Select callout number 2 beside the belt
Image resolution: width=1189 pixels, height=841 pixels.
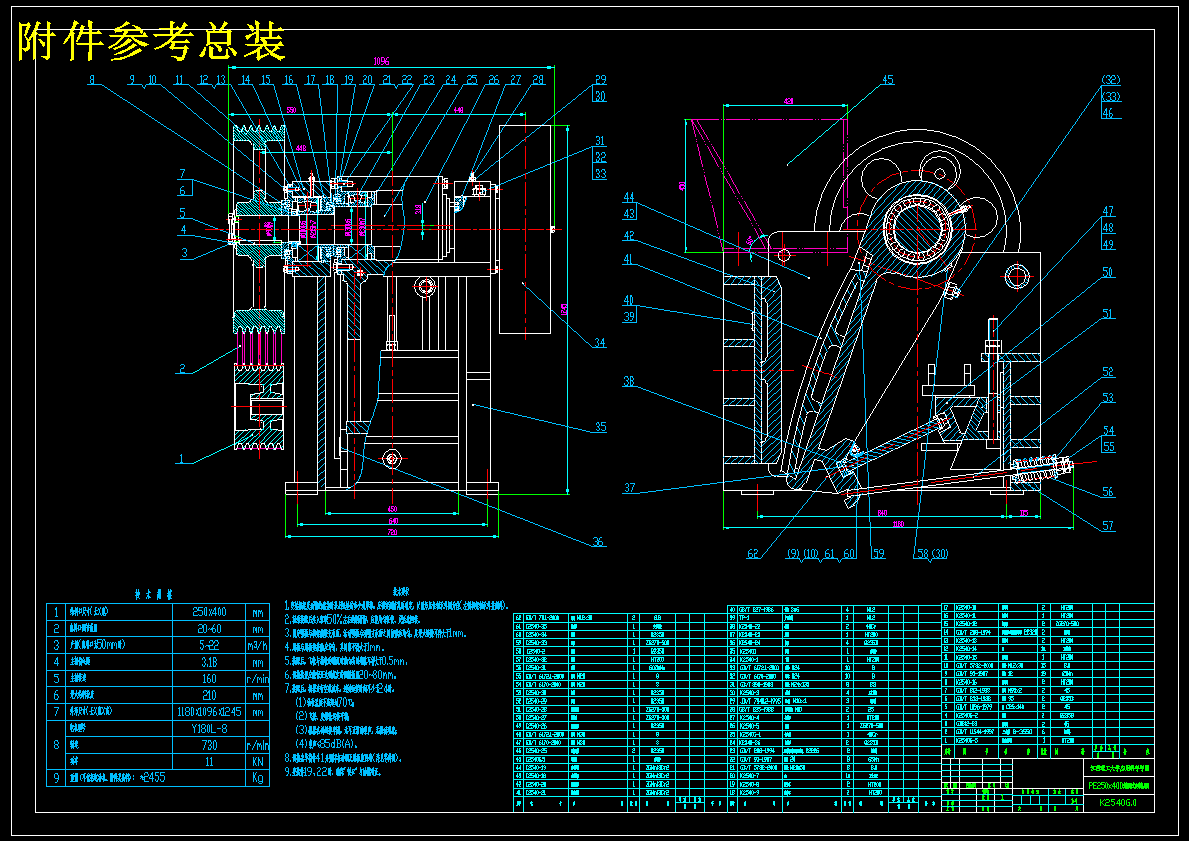(x=182, y=369)
